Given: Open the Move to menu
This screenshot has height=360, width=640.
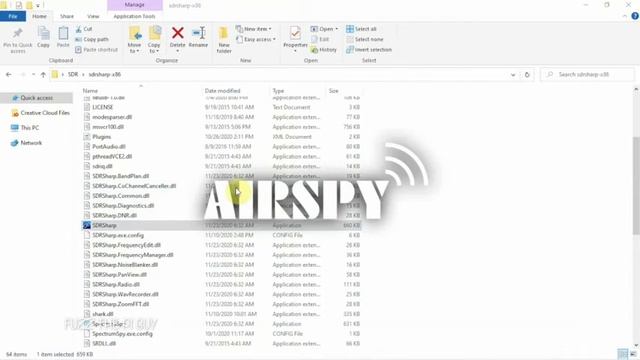Looking at the screenshot, I should pos(134,40).
